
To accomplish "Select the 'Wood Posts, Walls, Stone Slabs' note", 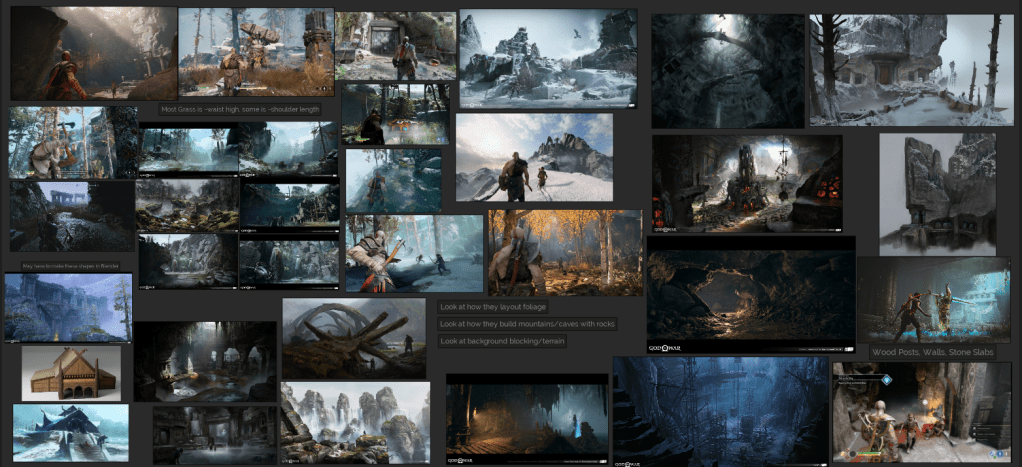I will (932, 352).
